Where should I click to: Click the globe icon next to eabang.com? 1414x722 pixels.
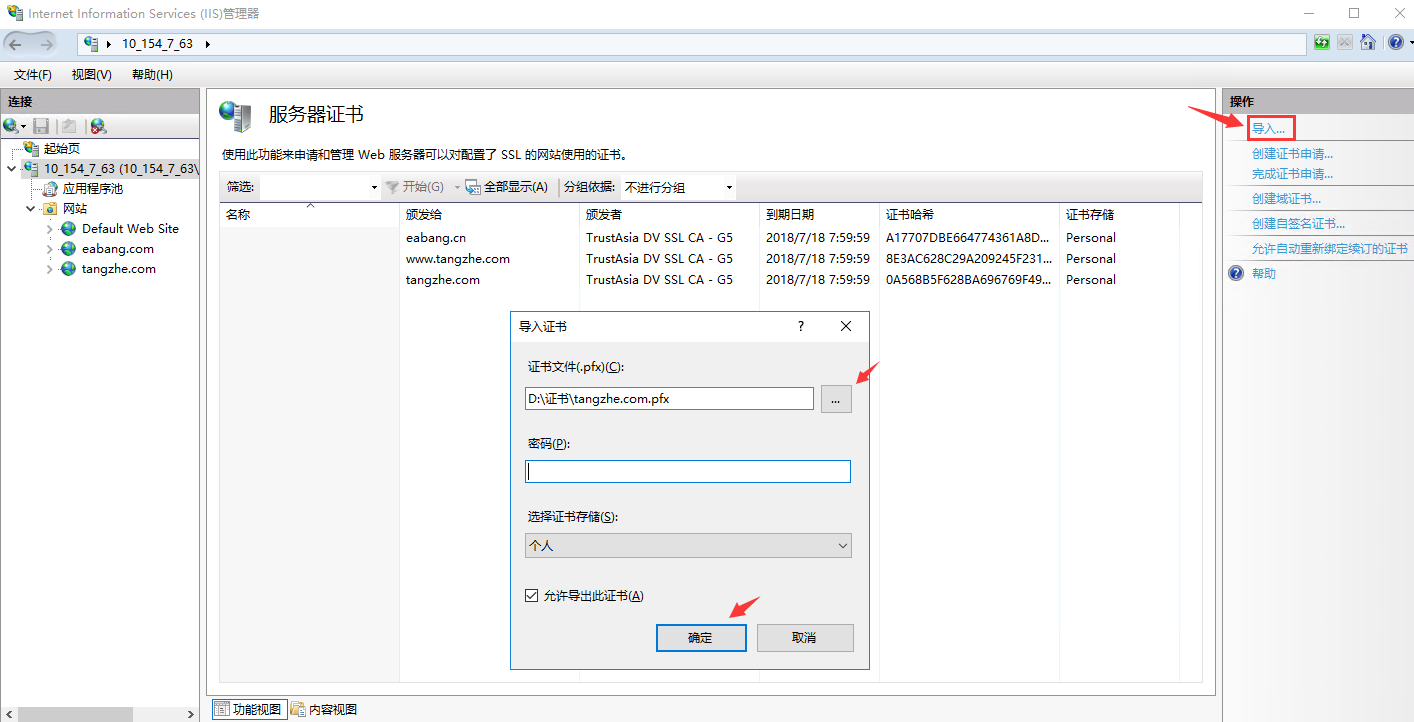tap(68, 249)
